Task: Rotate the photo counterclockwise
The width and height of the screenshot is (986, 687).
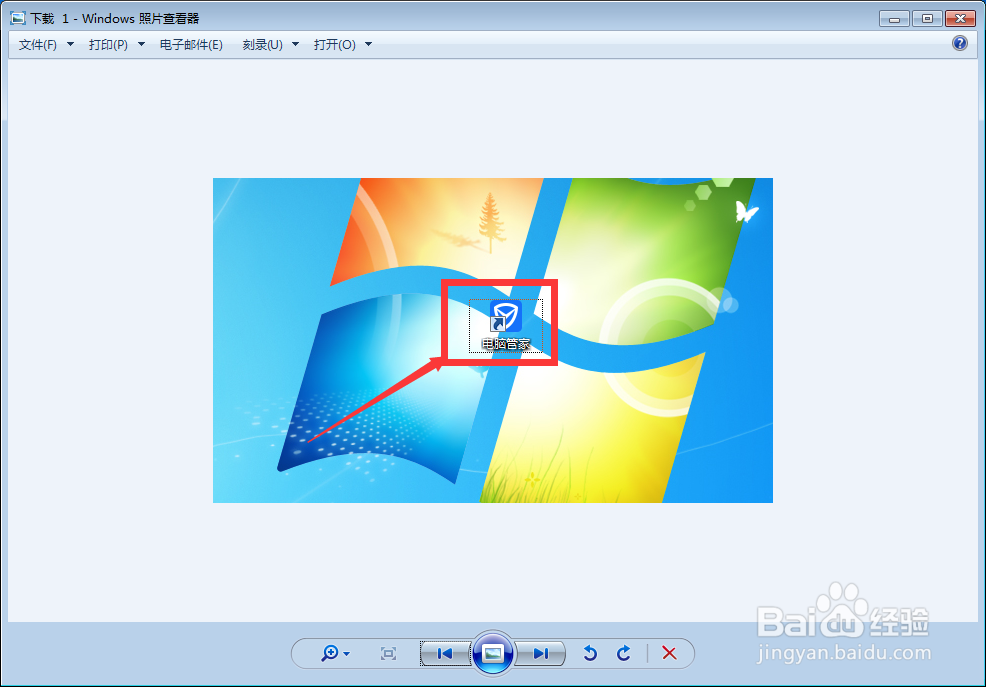Action: tap(590, 654)
